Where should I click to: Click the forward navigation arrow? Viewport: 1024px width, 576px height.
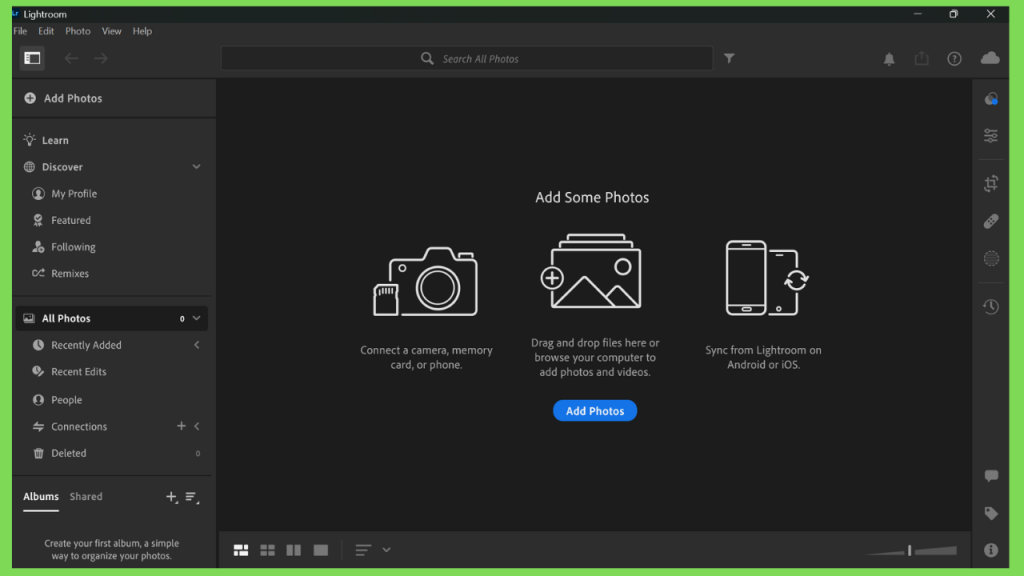101,59
